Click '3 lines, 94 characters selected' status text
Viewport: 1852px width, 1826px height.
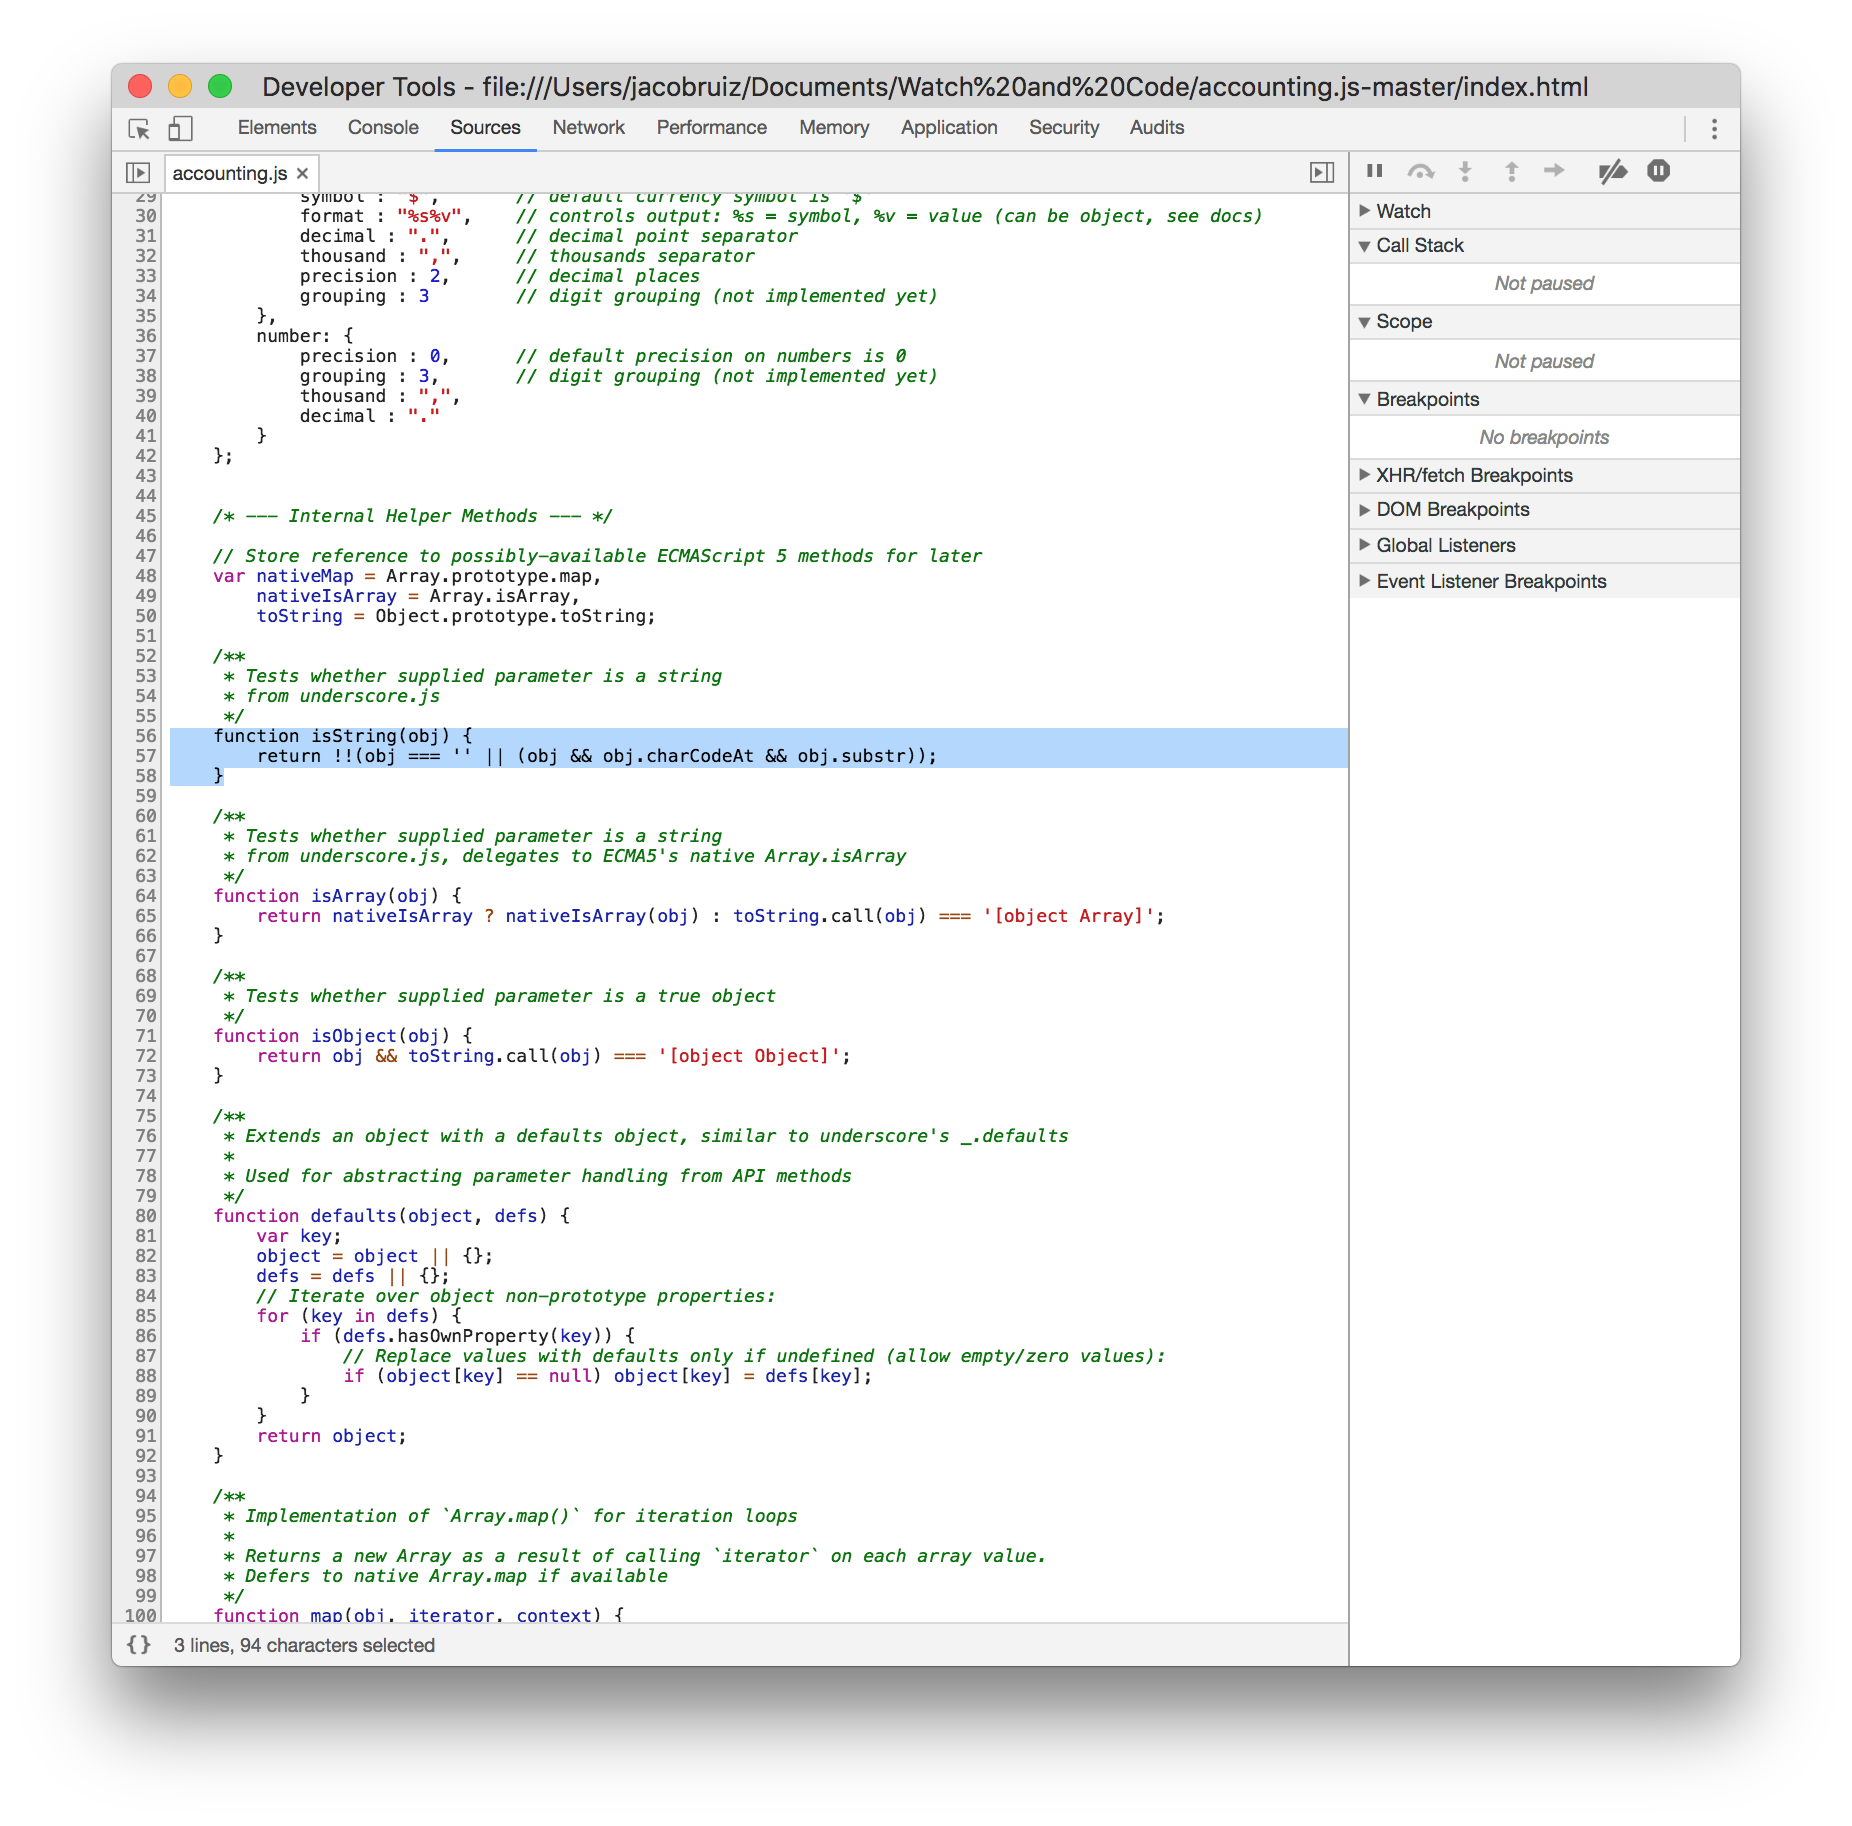pyautogui.click(x=304, y=1645)
